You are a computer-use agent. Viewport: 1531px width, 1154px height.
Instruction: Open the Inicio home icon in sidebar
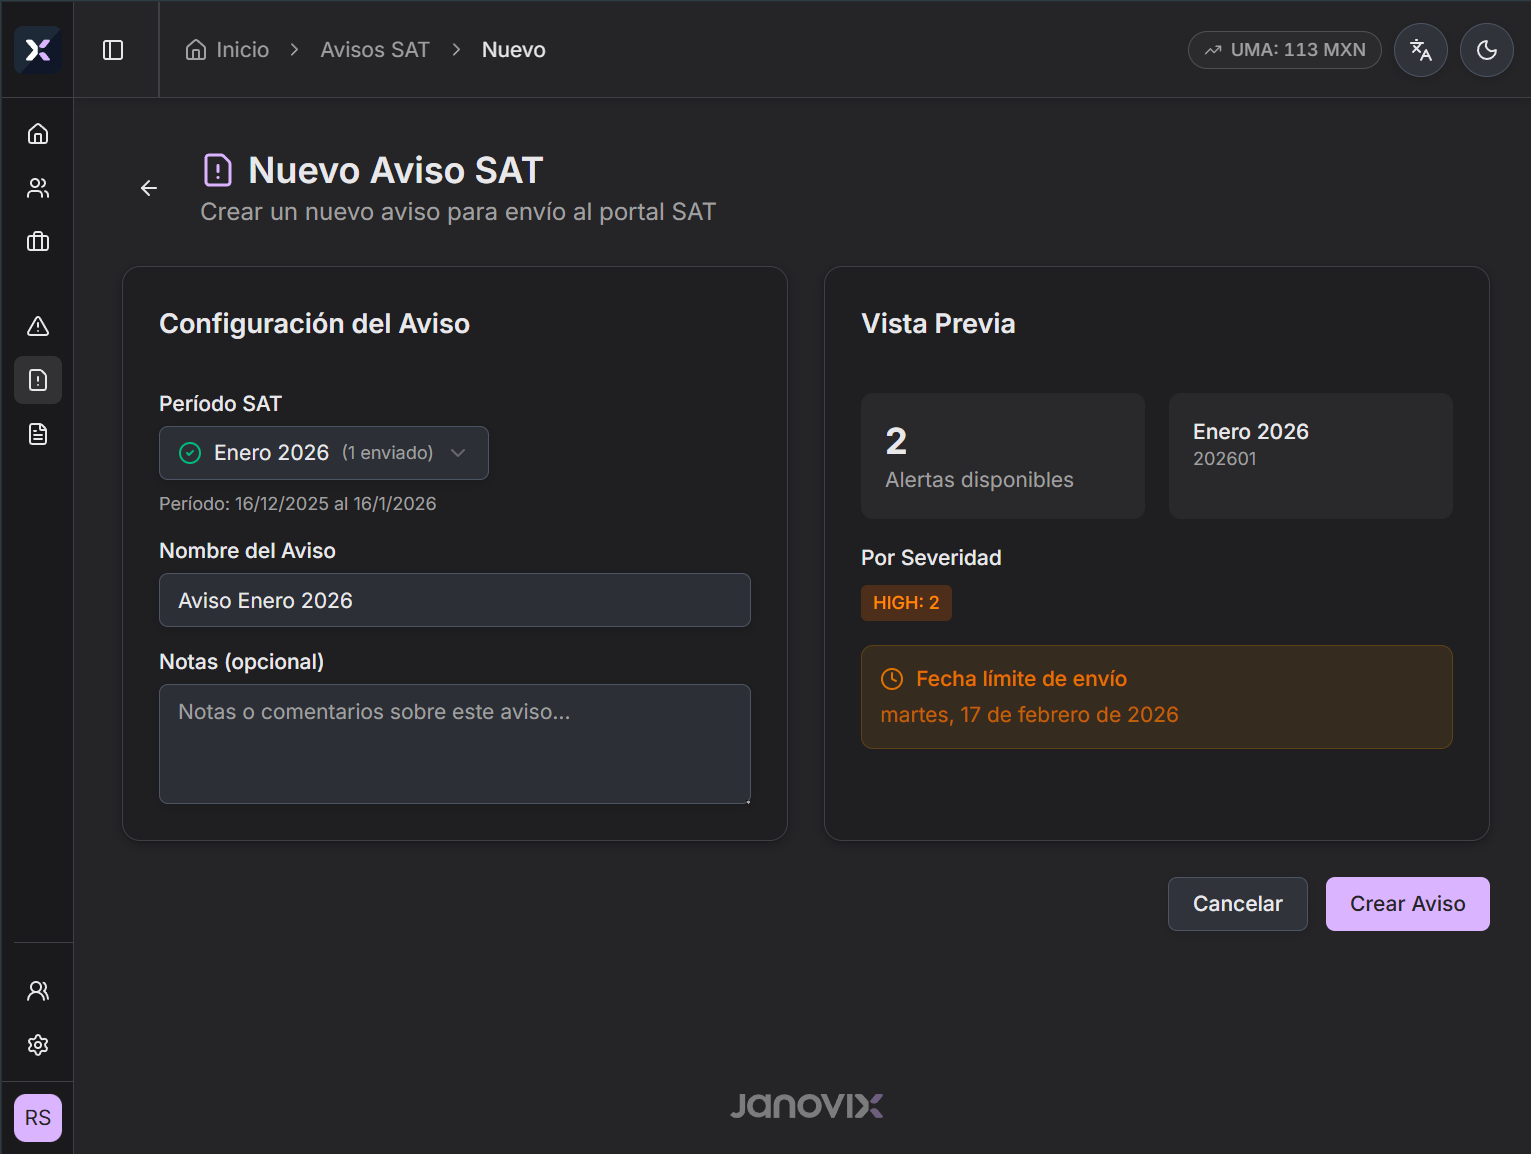37,133
